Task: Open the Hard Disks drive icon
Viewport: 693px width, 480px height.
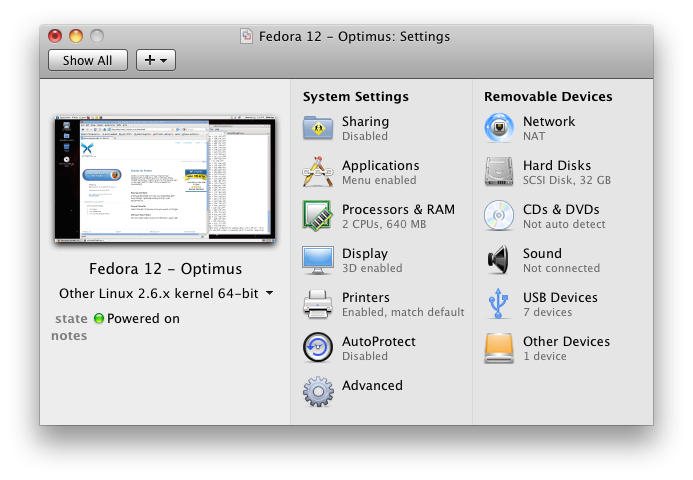Action: pos(499,172)
